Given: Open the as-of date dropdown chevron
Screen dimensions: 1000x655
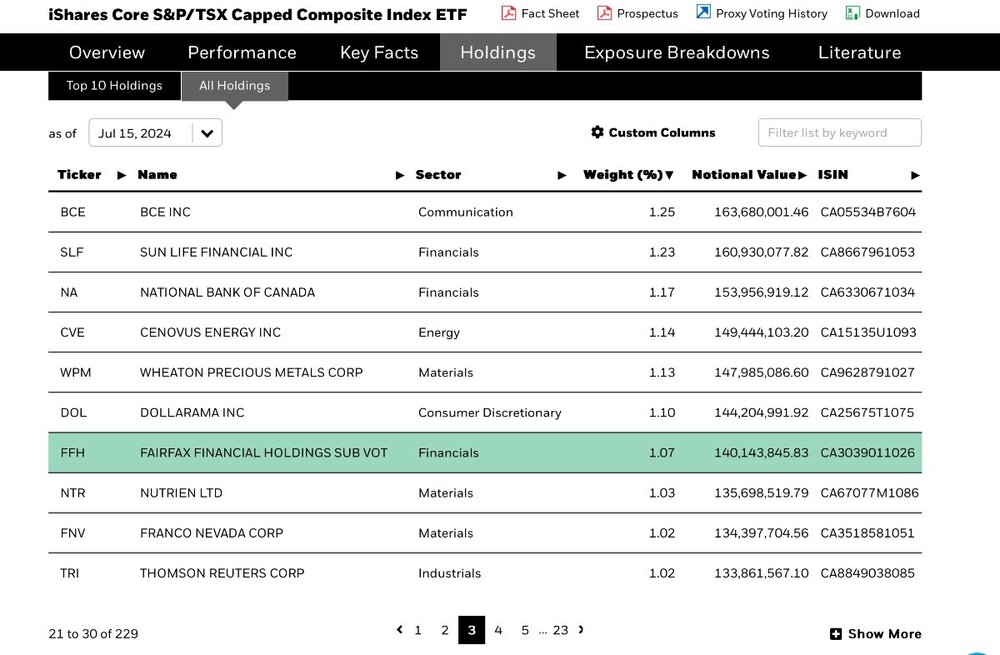Looking at the screenshot, I should point(207,133).
